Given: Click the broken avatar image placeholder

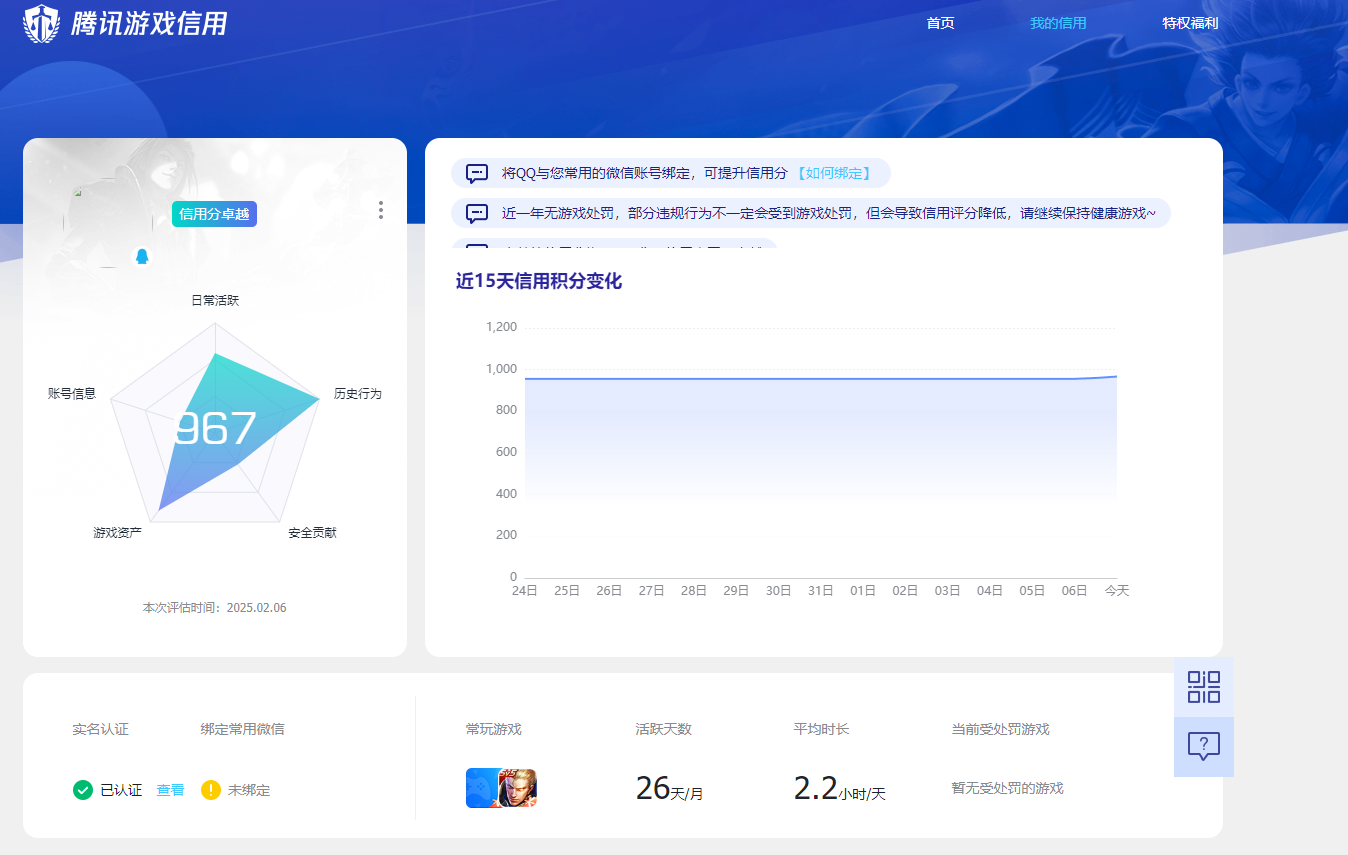Looking at the screenshot, I should (x=107, y=223).
